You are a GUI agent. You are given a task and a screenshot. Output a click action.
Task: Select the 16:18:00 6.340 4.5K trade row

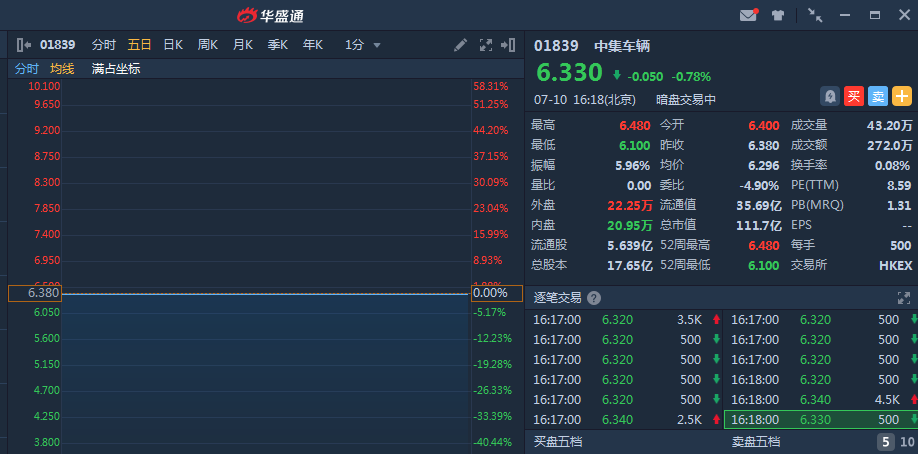pos(821,400)
